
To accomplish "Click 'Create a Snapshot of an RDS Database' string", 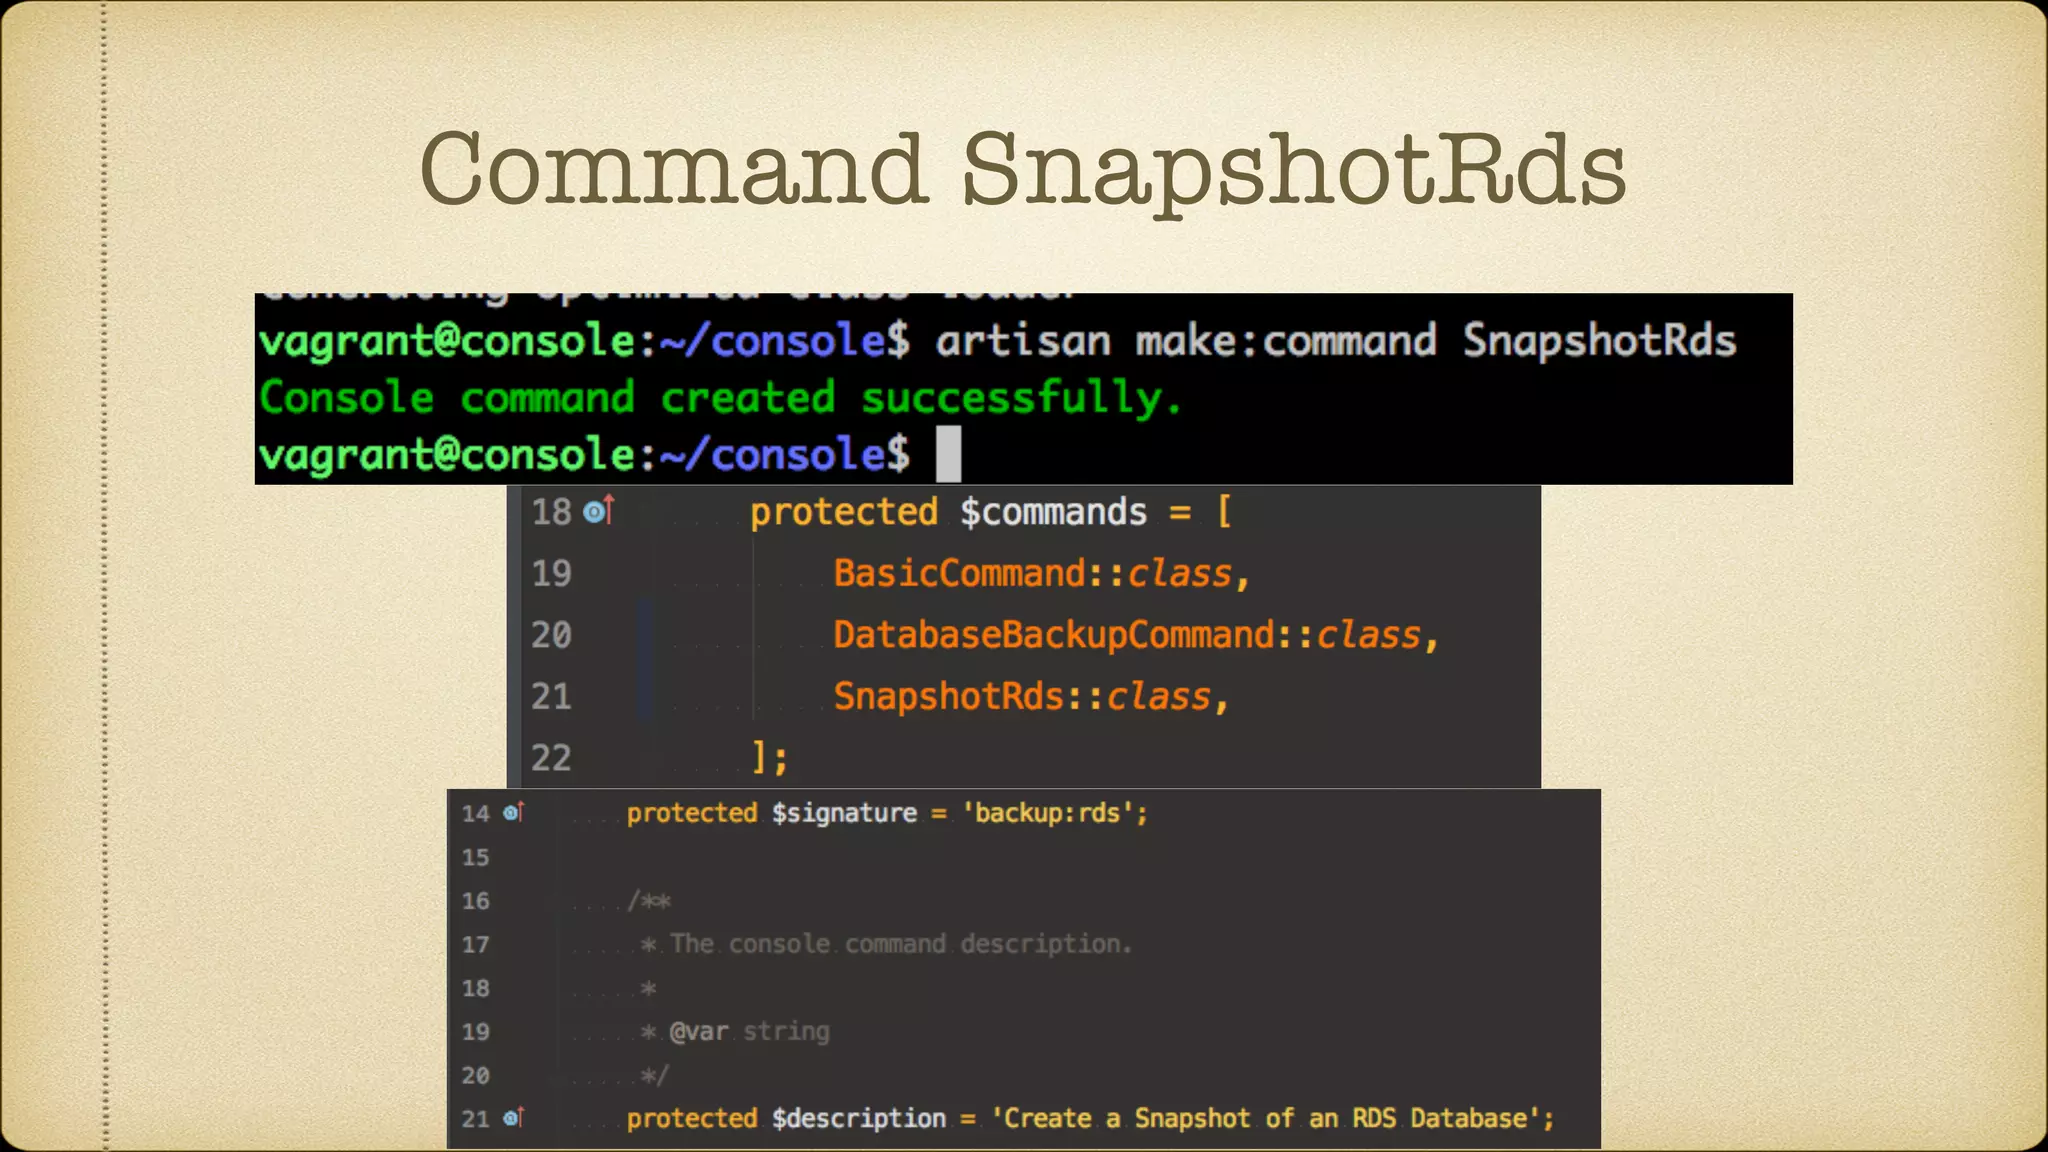I will [x=1266, y=1118].
